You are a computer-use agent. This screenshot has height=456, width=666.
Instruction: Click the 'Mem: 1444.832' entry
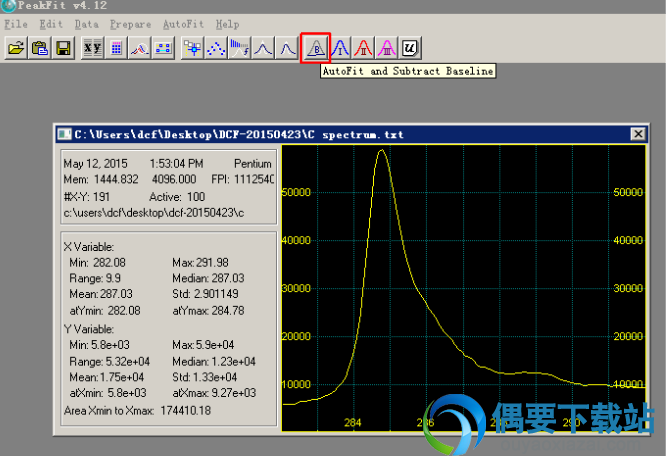pyautogui.click(x=101, y=180)
